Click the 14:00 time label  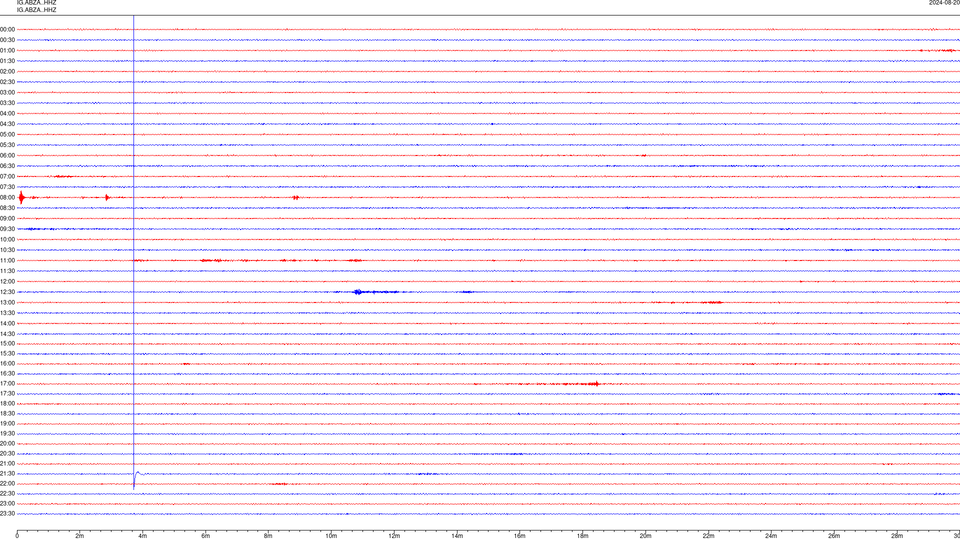point(7,323)
